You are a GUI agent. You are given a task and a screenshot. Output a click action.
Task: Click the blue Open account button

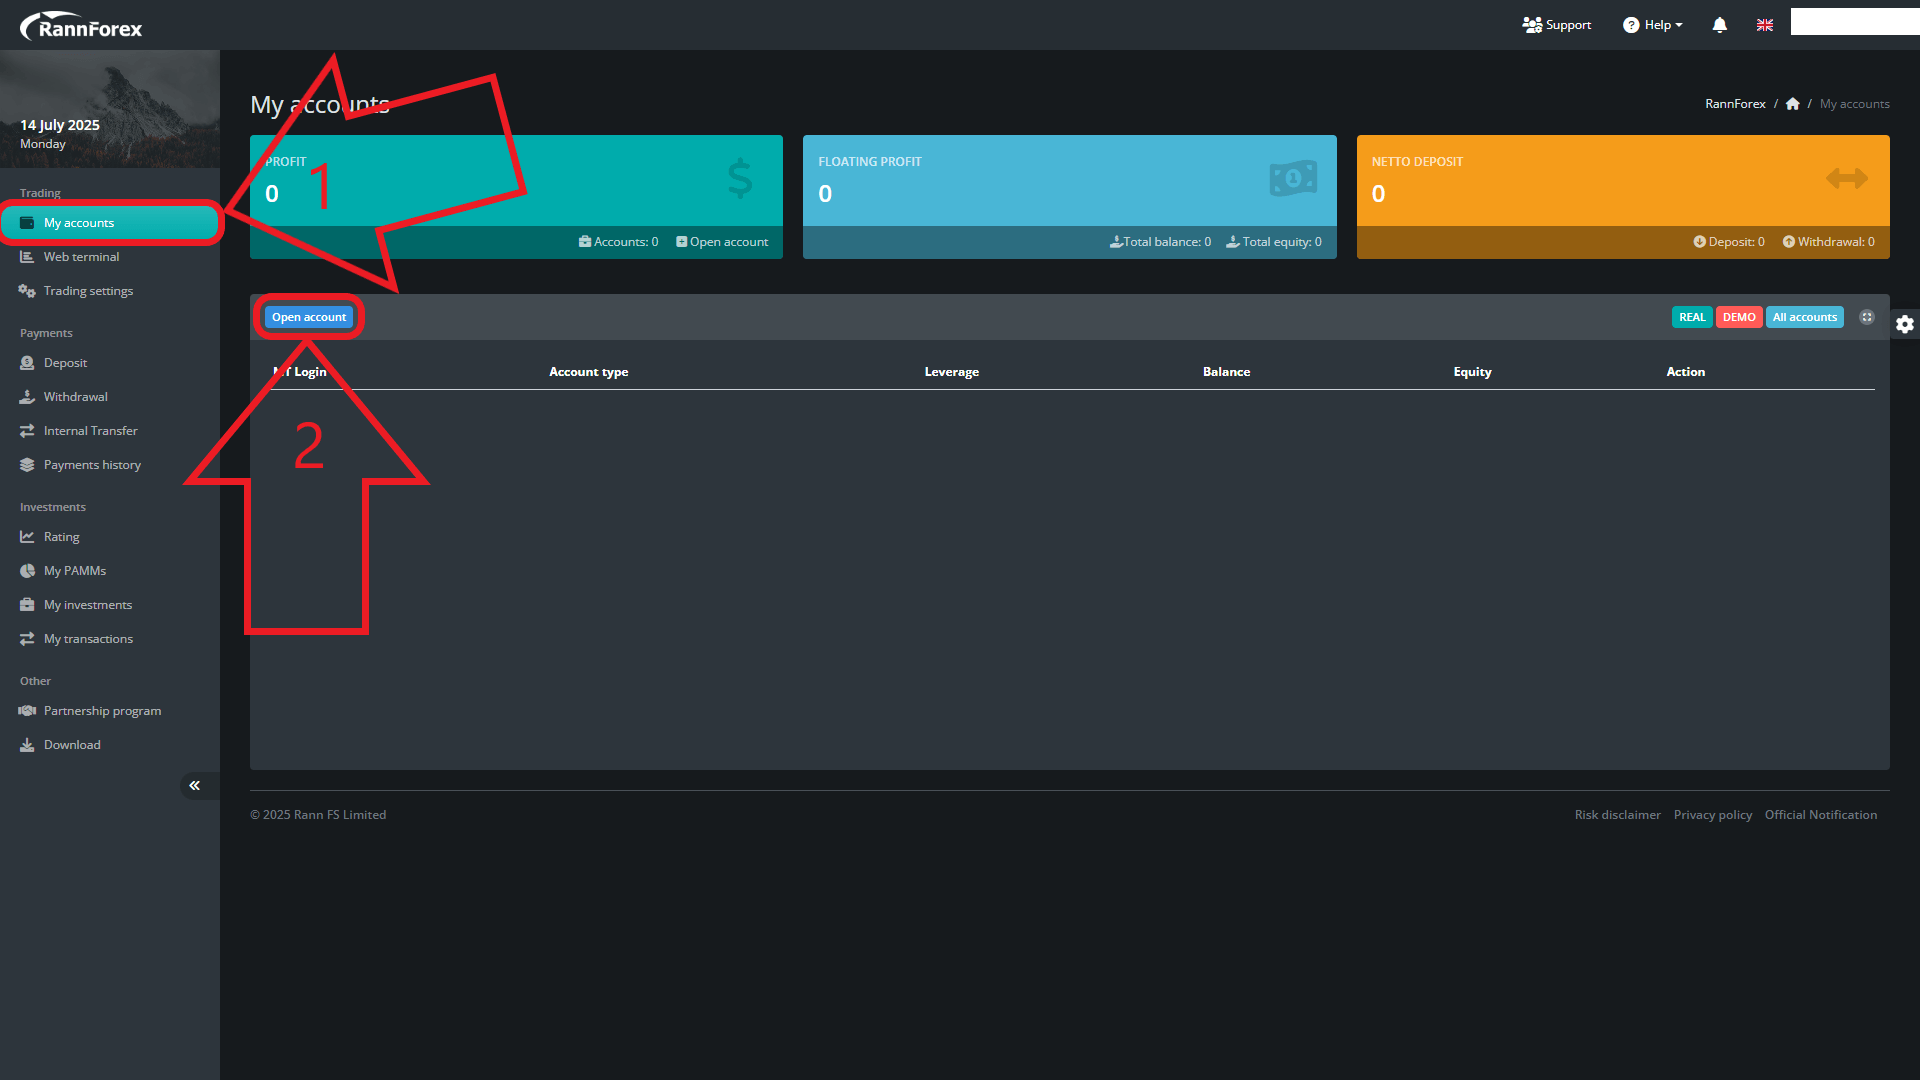(309, 317)
